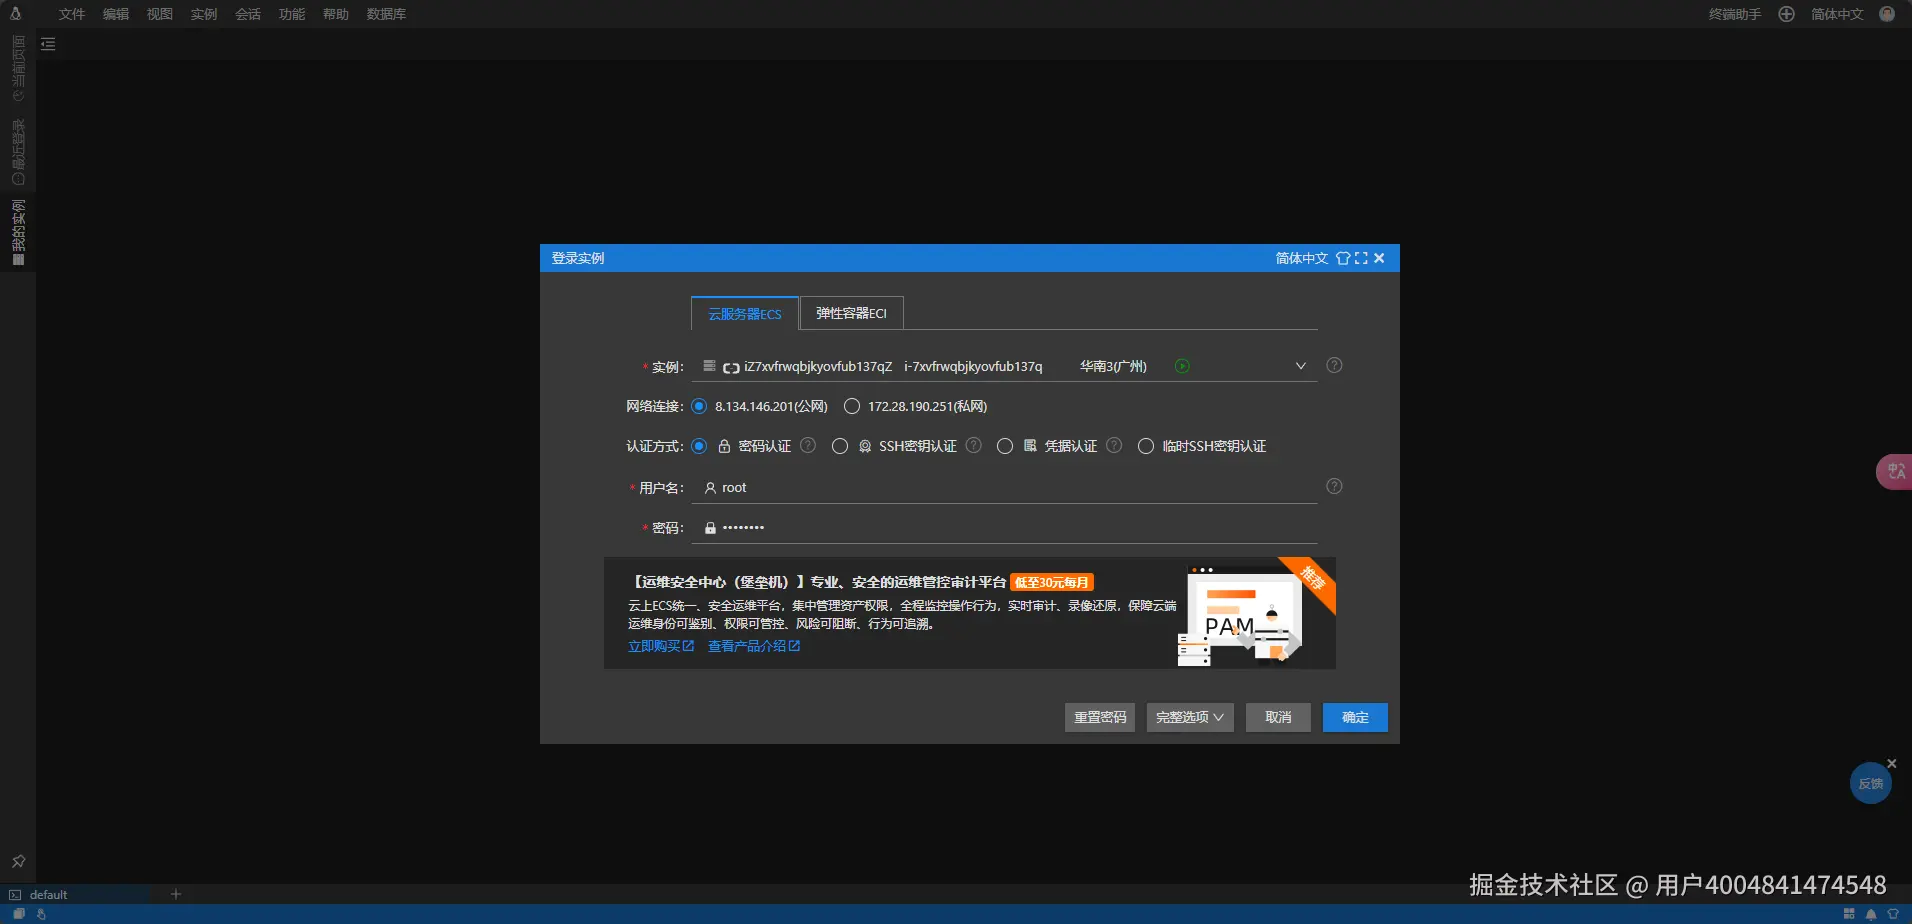Select the SSH密钥认证 authentication method
This screenshot has width=1912, height=924.
click(x=840, y=446)
